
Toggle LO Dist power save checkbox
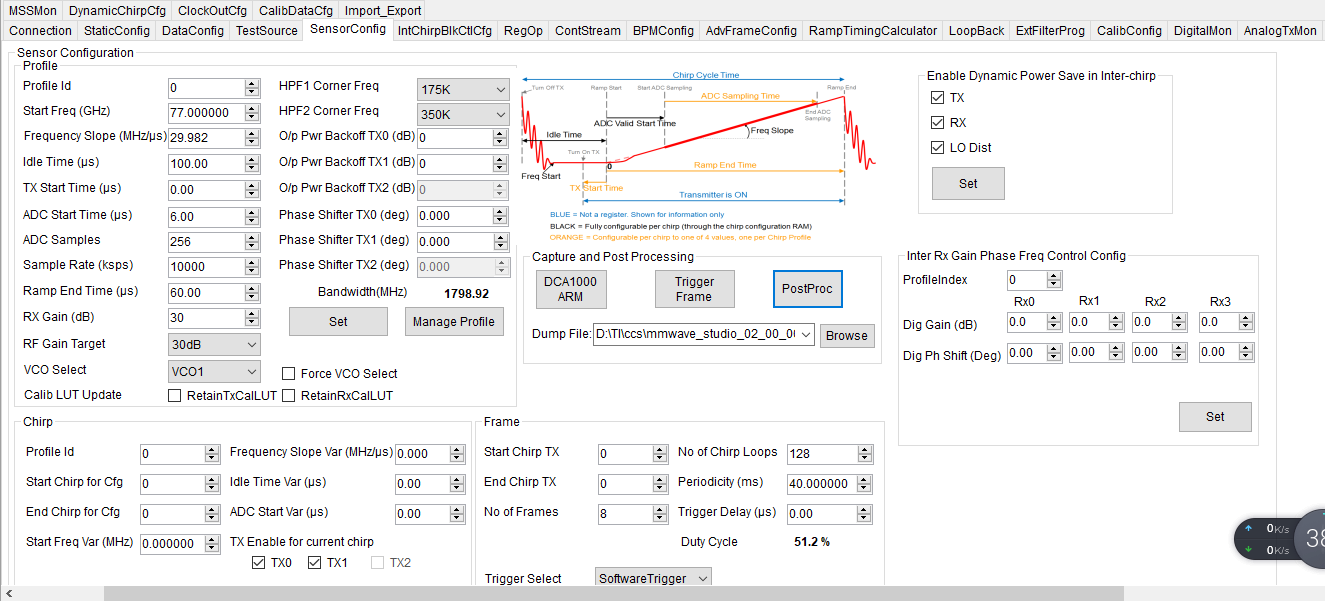point(937,147)
